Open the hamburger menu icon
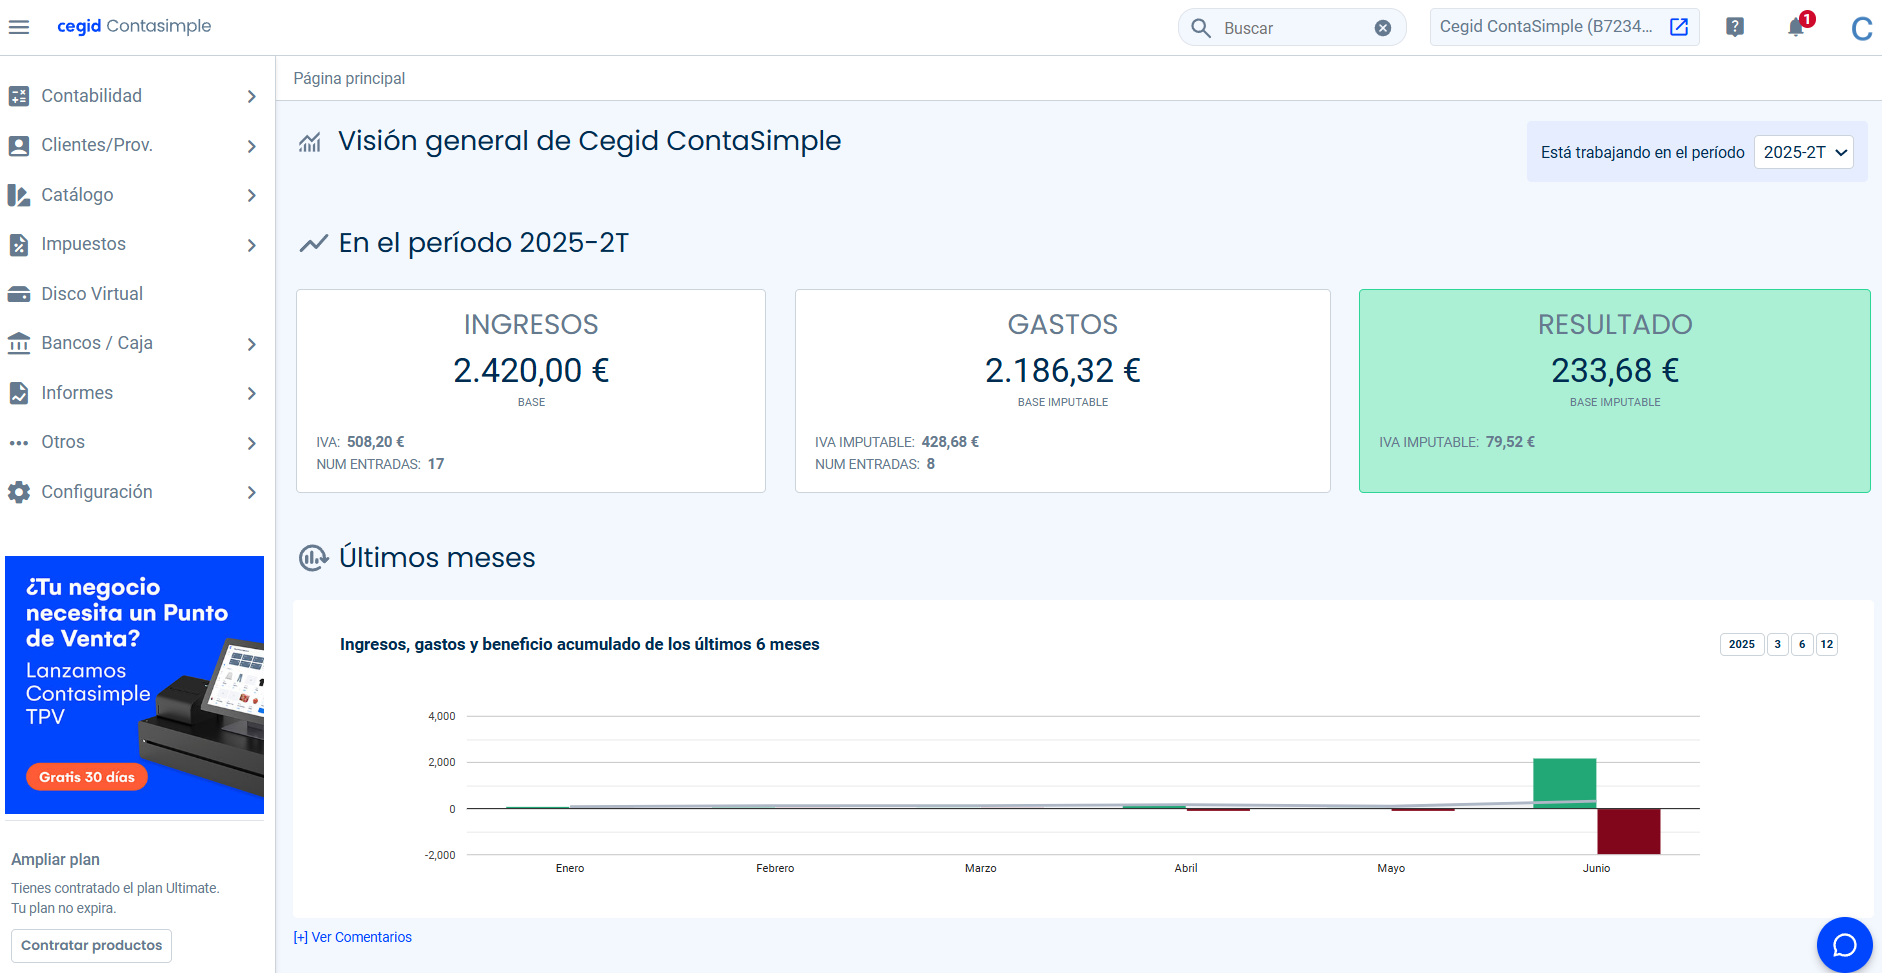This screenshot has width=1882, height=973. pyautogui.click(x=19, y=27)
